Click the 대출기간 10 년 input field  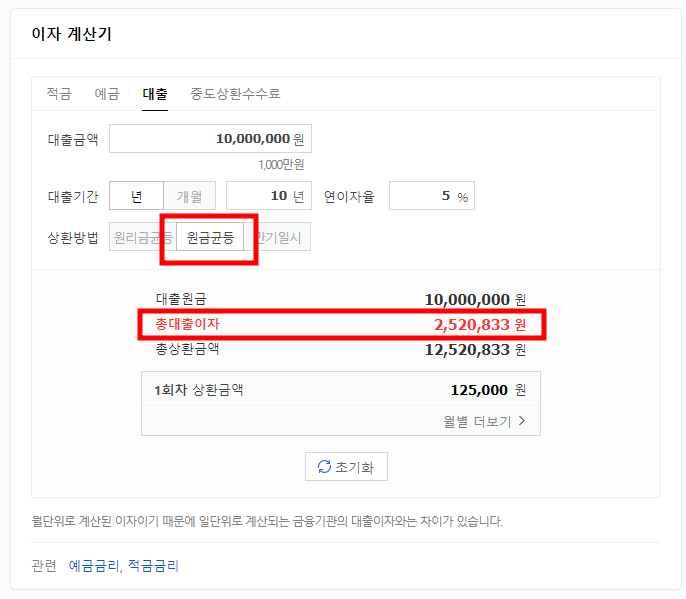coord(269,196)
